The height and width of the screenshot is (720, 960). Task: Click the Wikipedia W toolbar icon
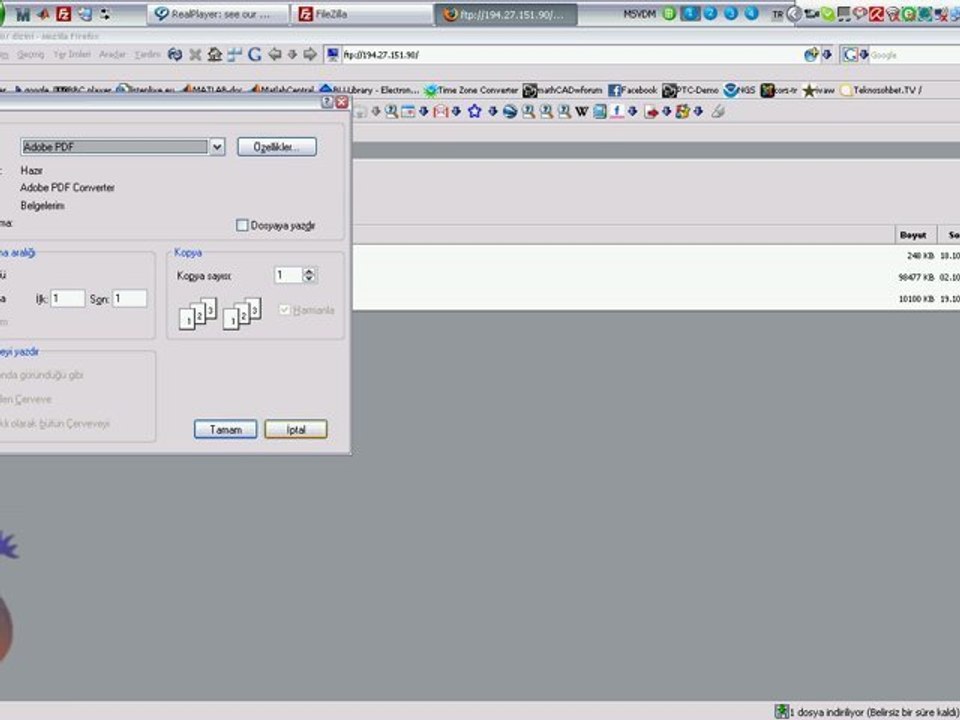[582, 111]
